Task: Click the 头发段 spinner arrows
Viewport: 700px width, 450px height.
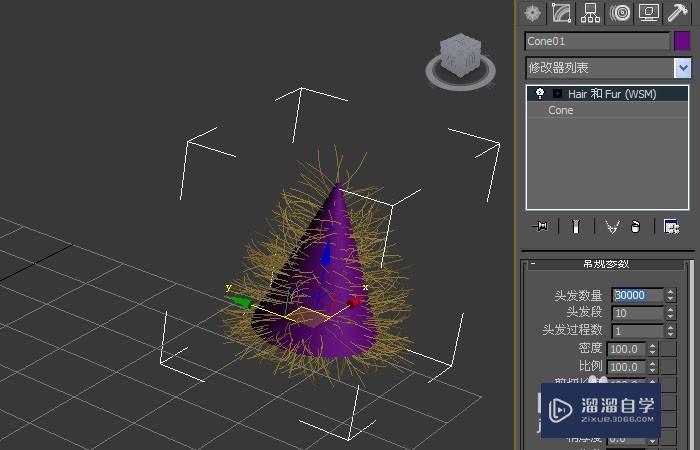Action: 671,313
